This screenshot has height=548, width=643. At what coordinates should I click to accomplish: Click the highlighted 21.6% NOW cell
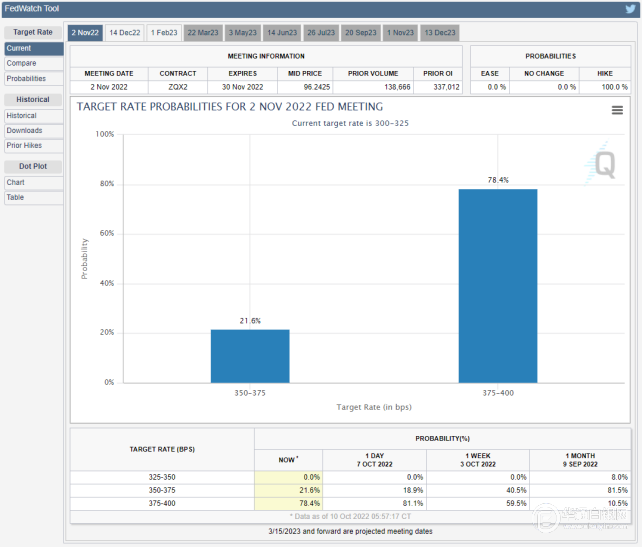point(289,491)
